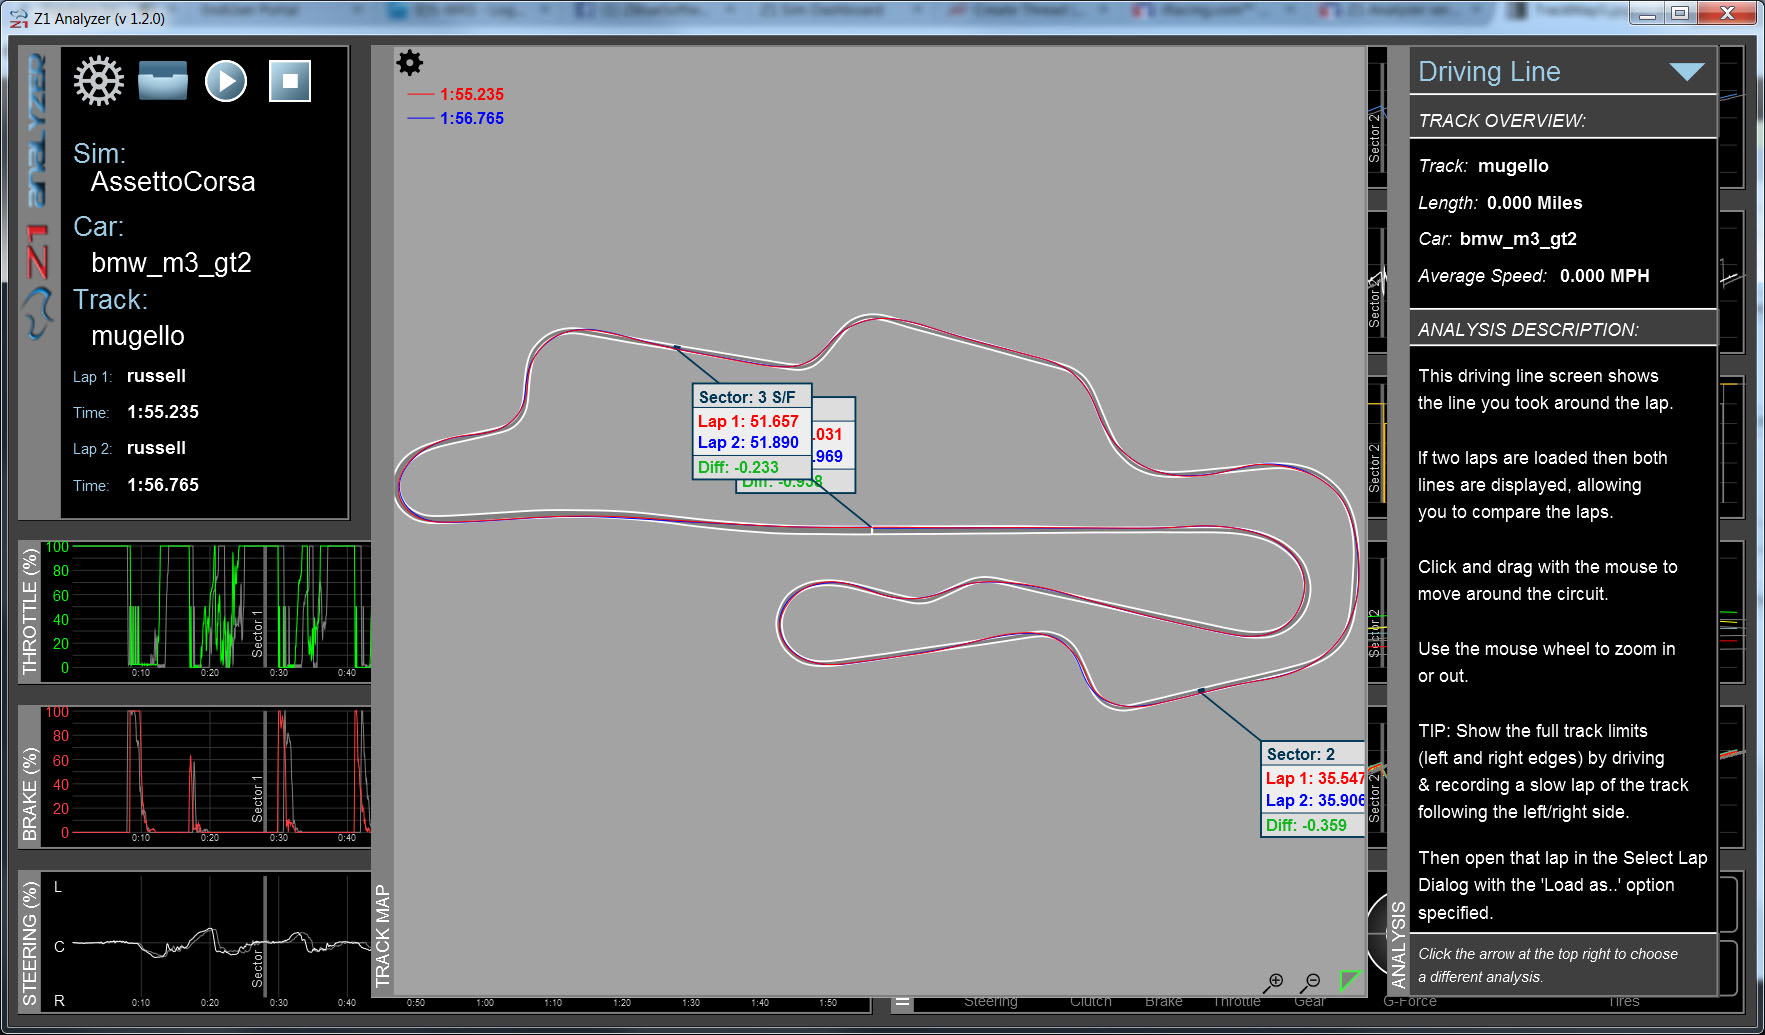Open the hamburger menu at bottom bar
The image size is (1765, 1035).
point(902,1002)
